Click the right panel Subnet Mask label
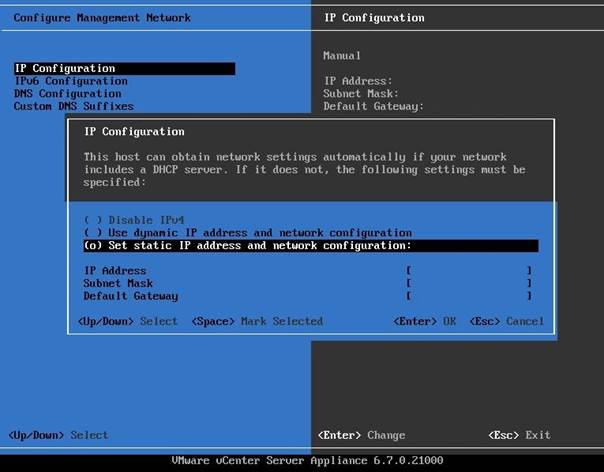604x472 pixels. point(361,94)
